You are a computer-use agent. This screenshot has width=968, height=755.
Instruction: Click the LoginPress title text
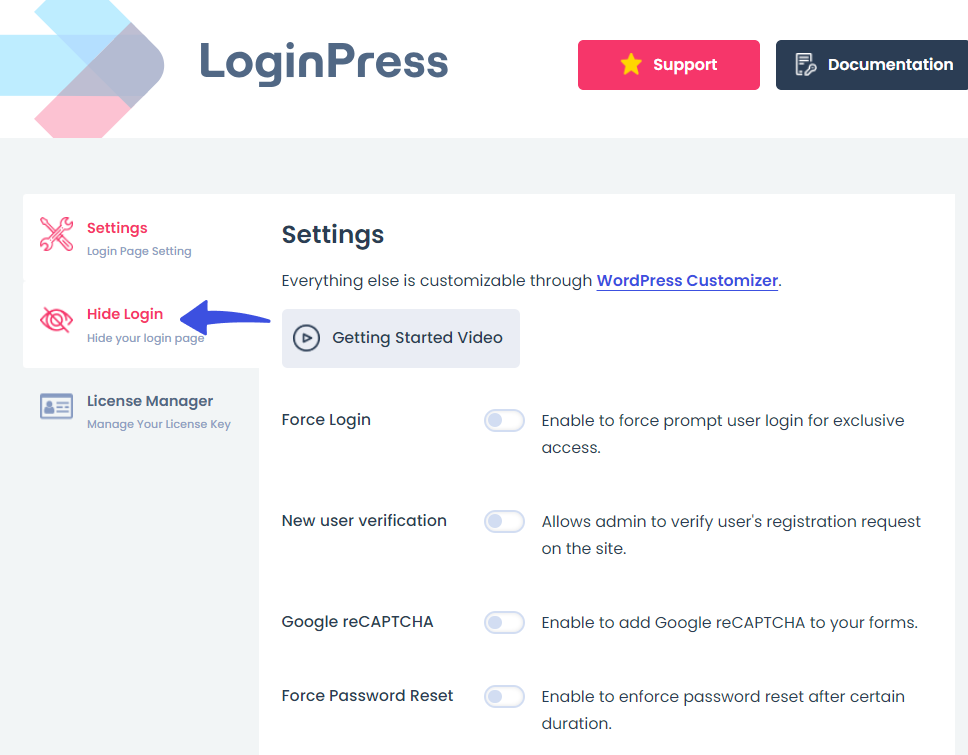point(324,62)
